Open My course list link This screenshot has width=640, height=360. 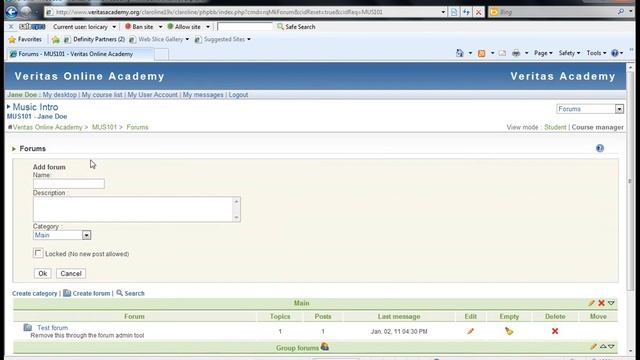[x=102, y=95]
